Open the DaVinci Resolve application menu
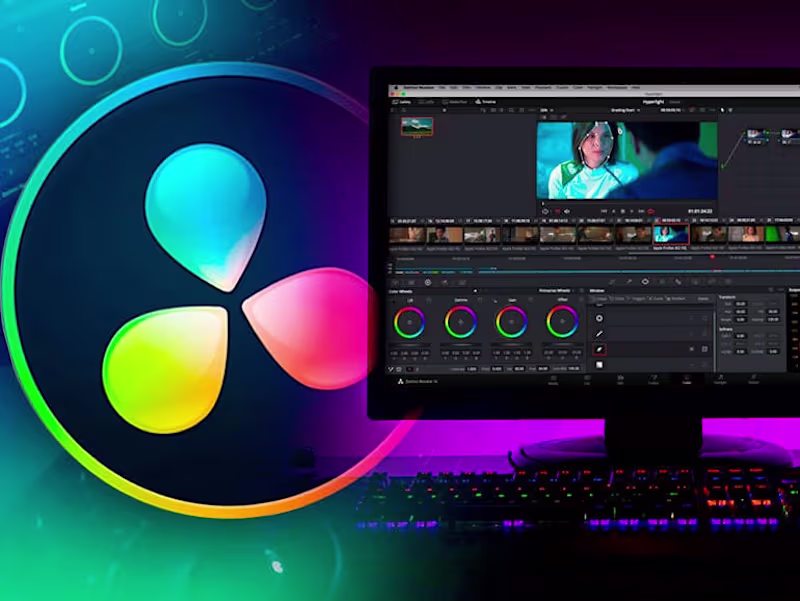800x601 pixels. pyautogui.click(x=419, y=87)
